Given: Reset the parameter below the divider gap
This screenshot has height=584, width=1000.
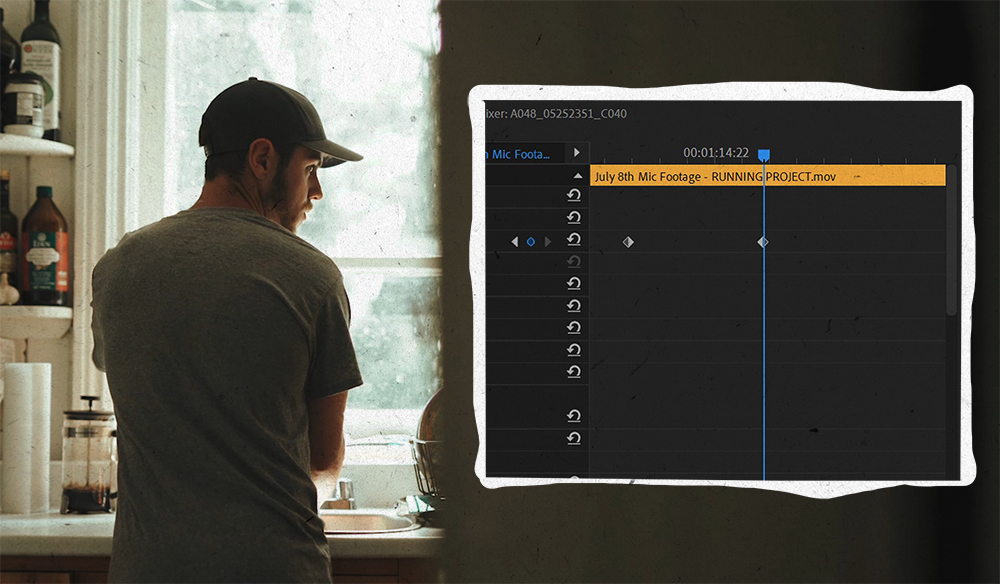Looking at the screenshot, I should pos(573,415).
